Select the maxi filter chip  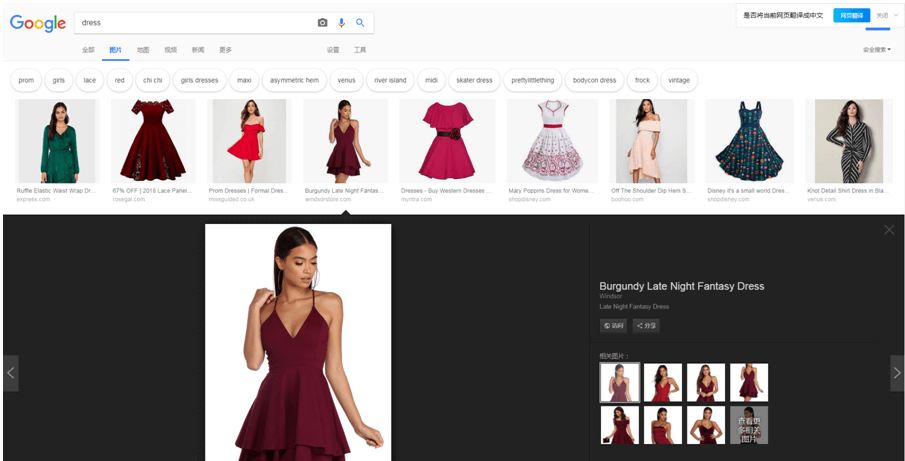point(244,80)
